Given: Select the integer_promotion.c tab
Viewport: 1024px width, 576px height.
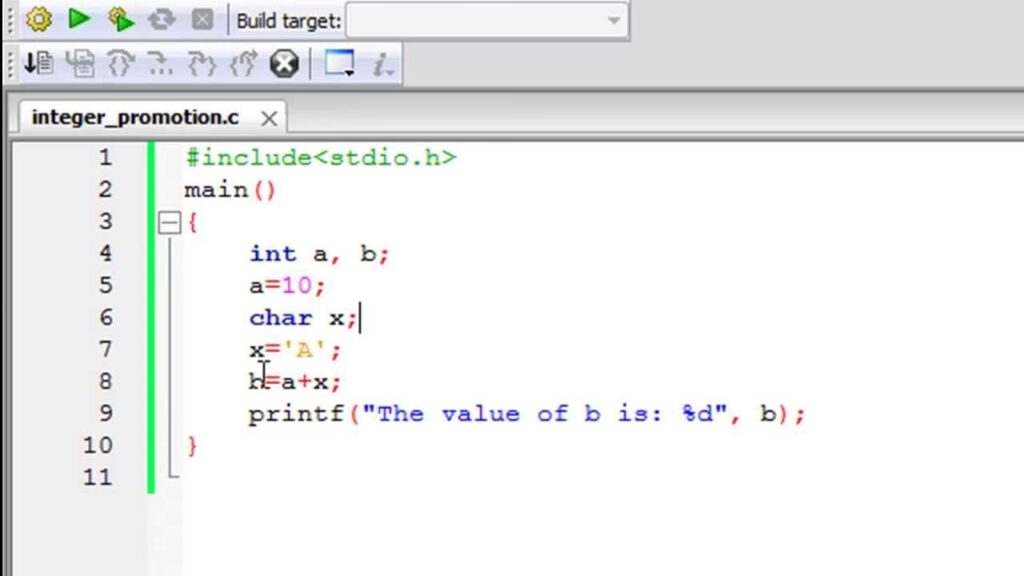Looking at the screenshot, I should pos(135,117).
